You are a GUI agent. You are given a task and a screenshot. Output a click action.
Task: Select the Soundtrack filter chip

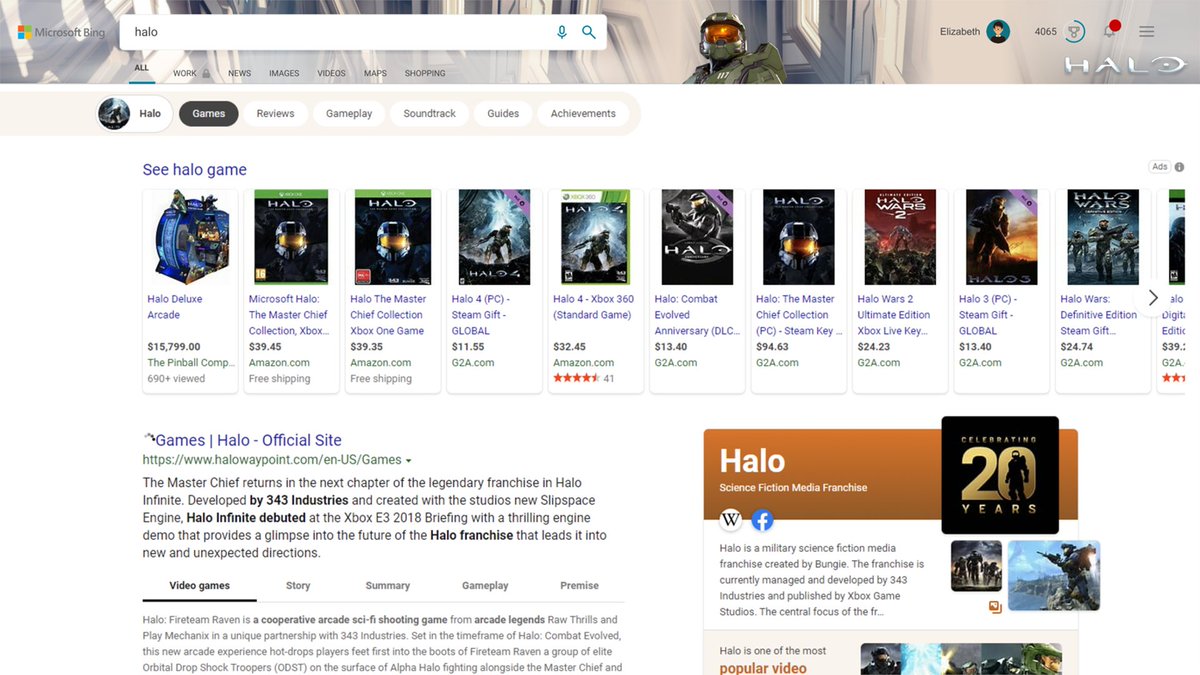coord(429,114)
